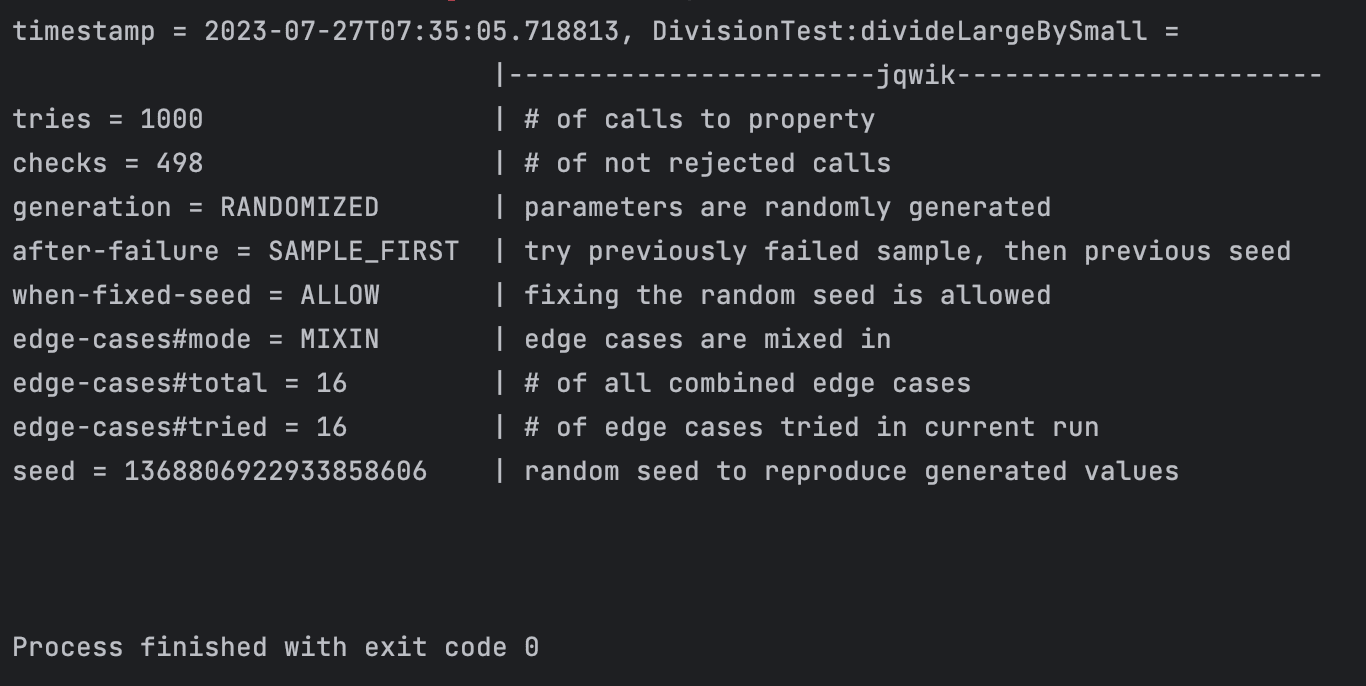Click when-fixed-seed = ALLOW line
This screenshot has height=686, width=1366.
click(196, 295)
